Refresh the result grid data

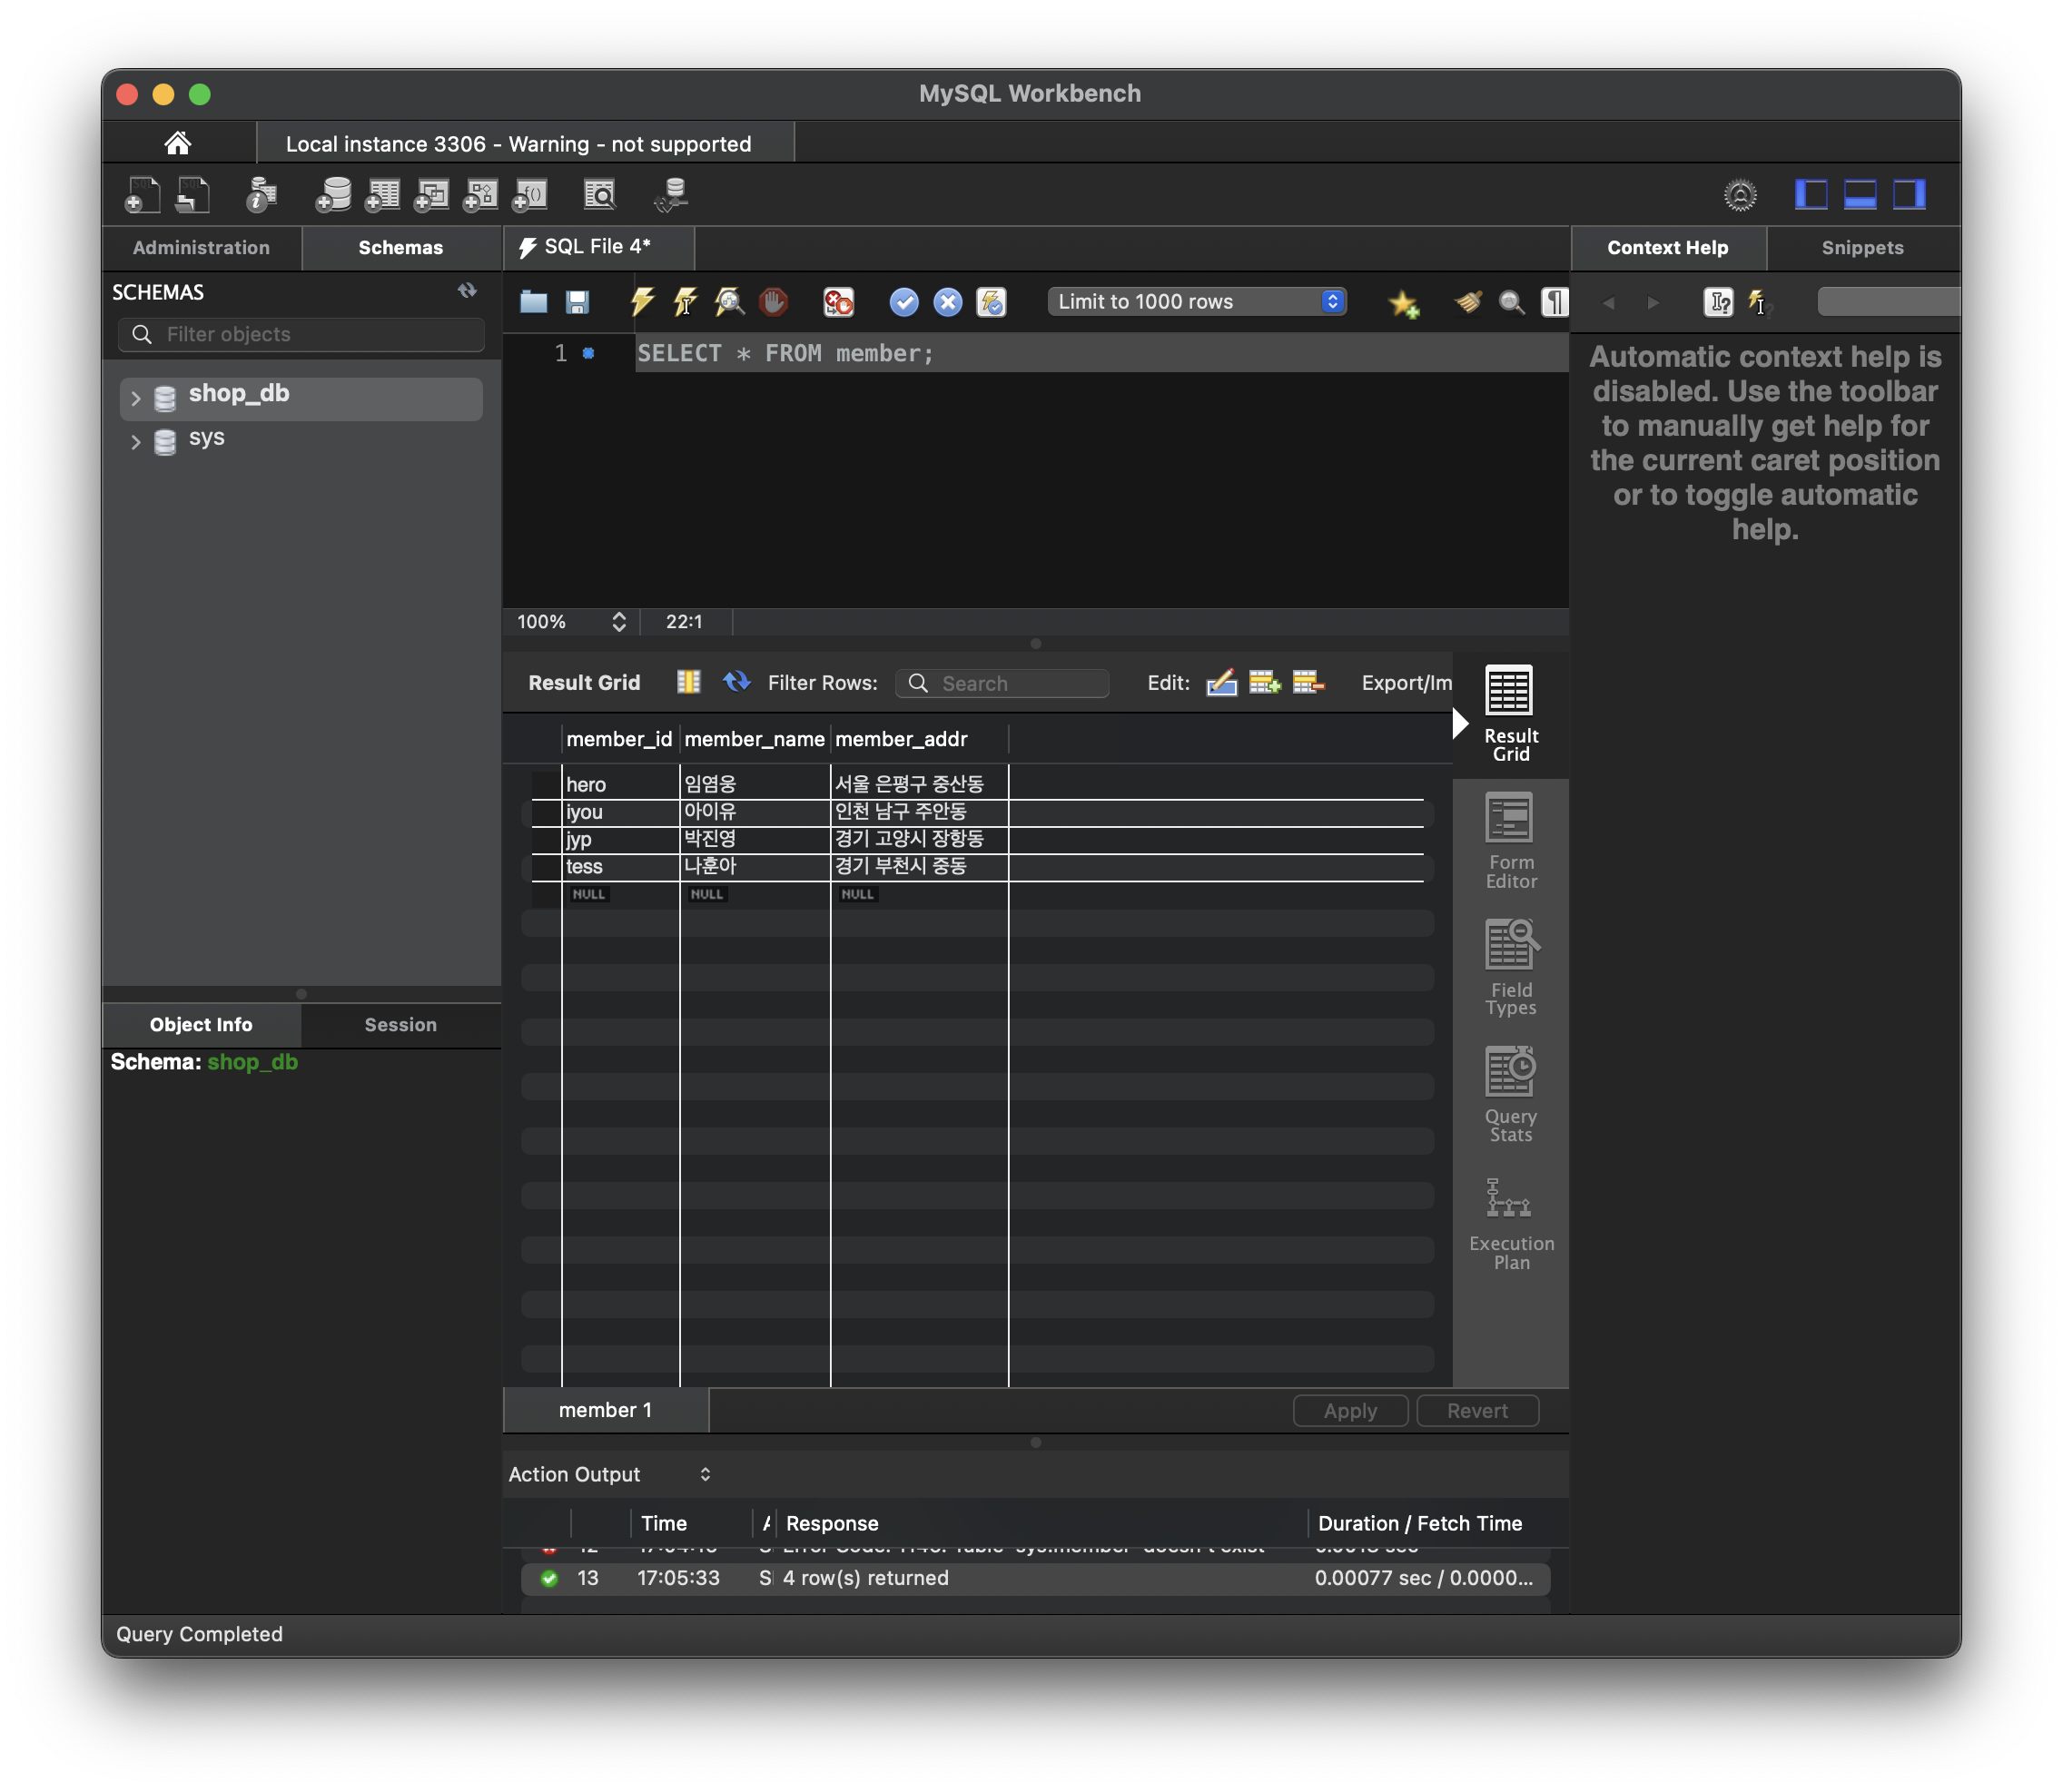[x=737, y=682]
